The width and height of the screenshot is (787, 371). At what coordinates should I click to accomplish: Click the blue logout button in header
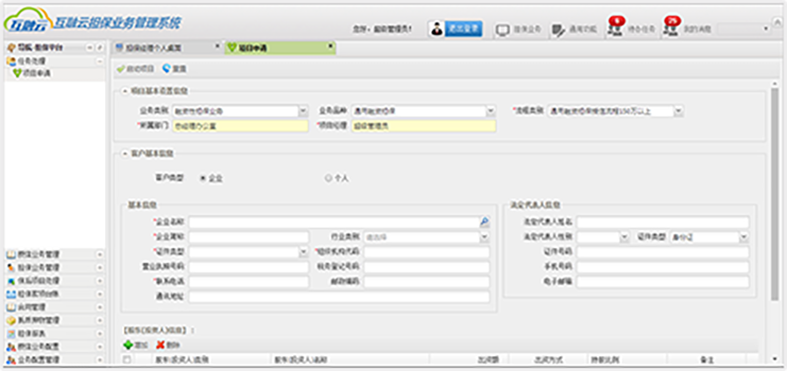pos(463,29)
